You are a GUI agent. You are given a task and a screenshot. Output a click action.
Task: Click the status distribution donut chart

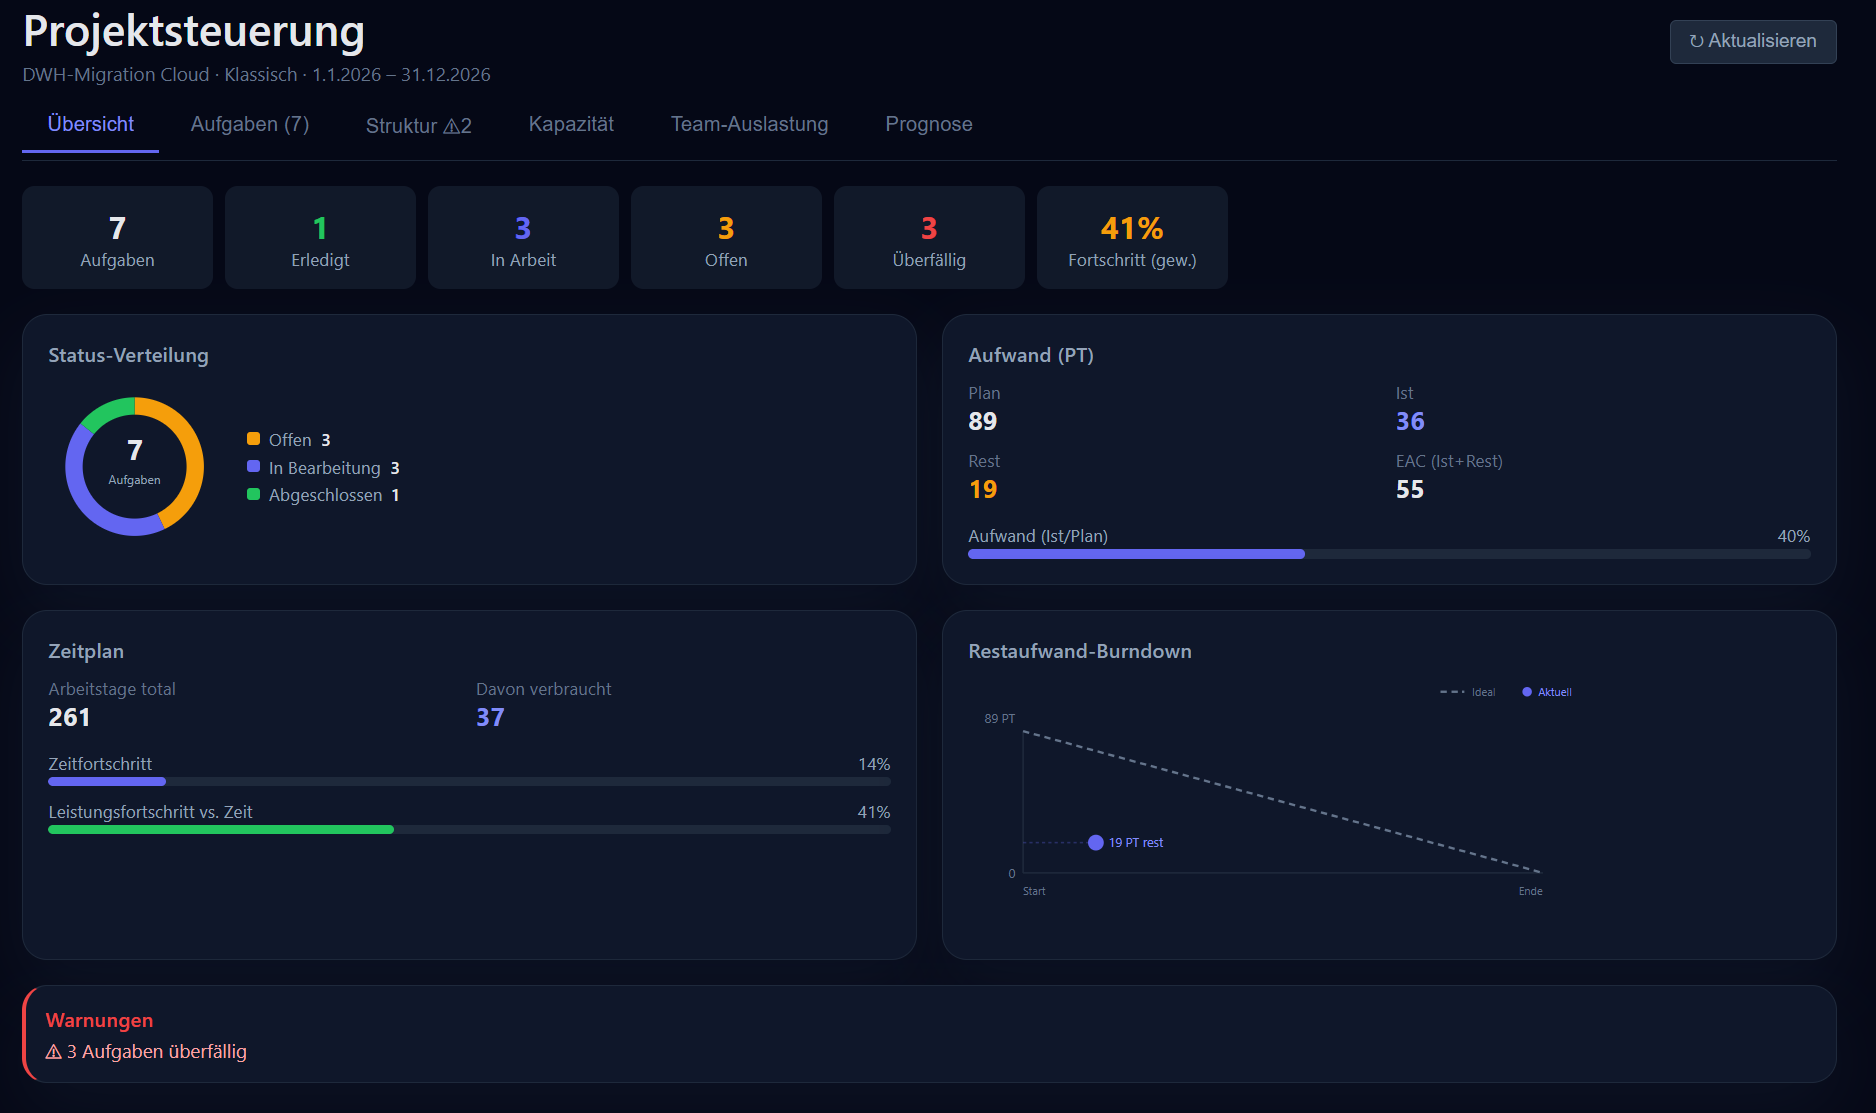(x=134, y=466)
